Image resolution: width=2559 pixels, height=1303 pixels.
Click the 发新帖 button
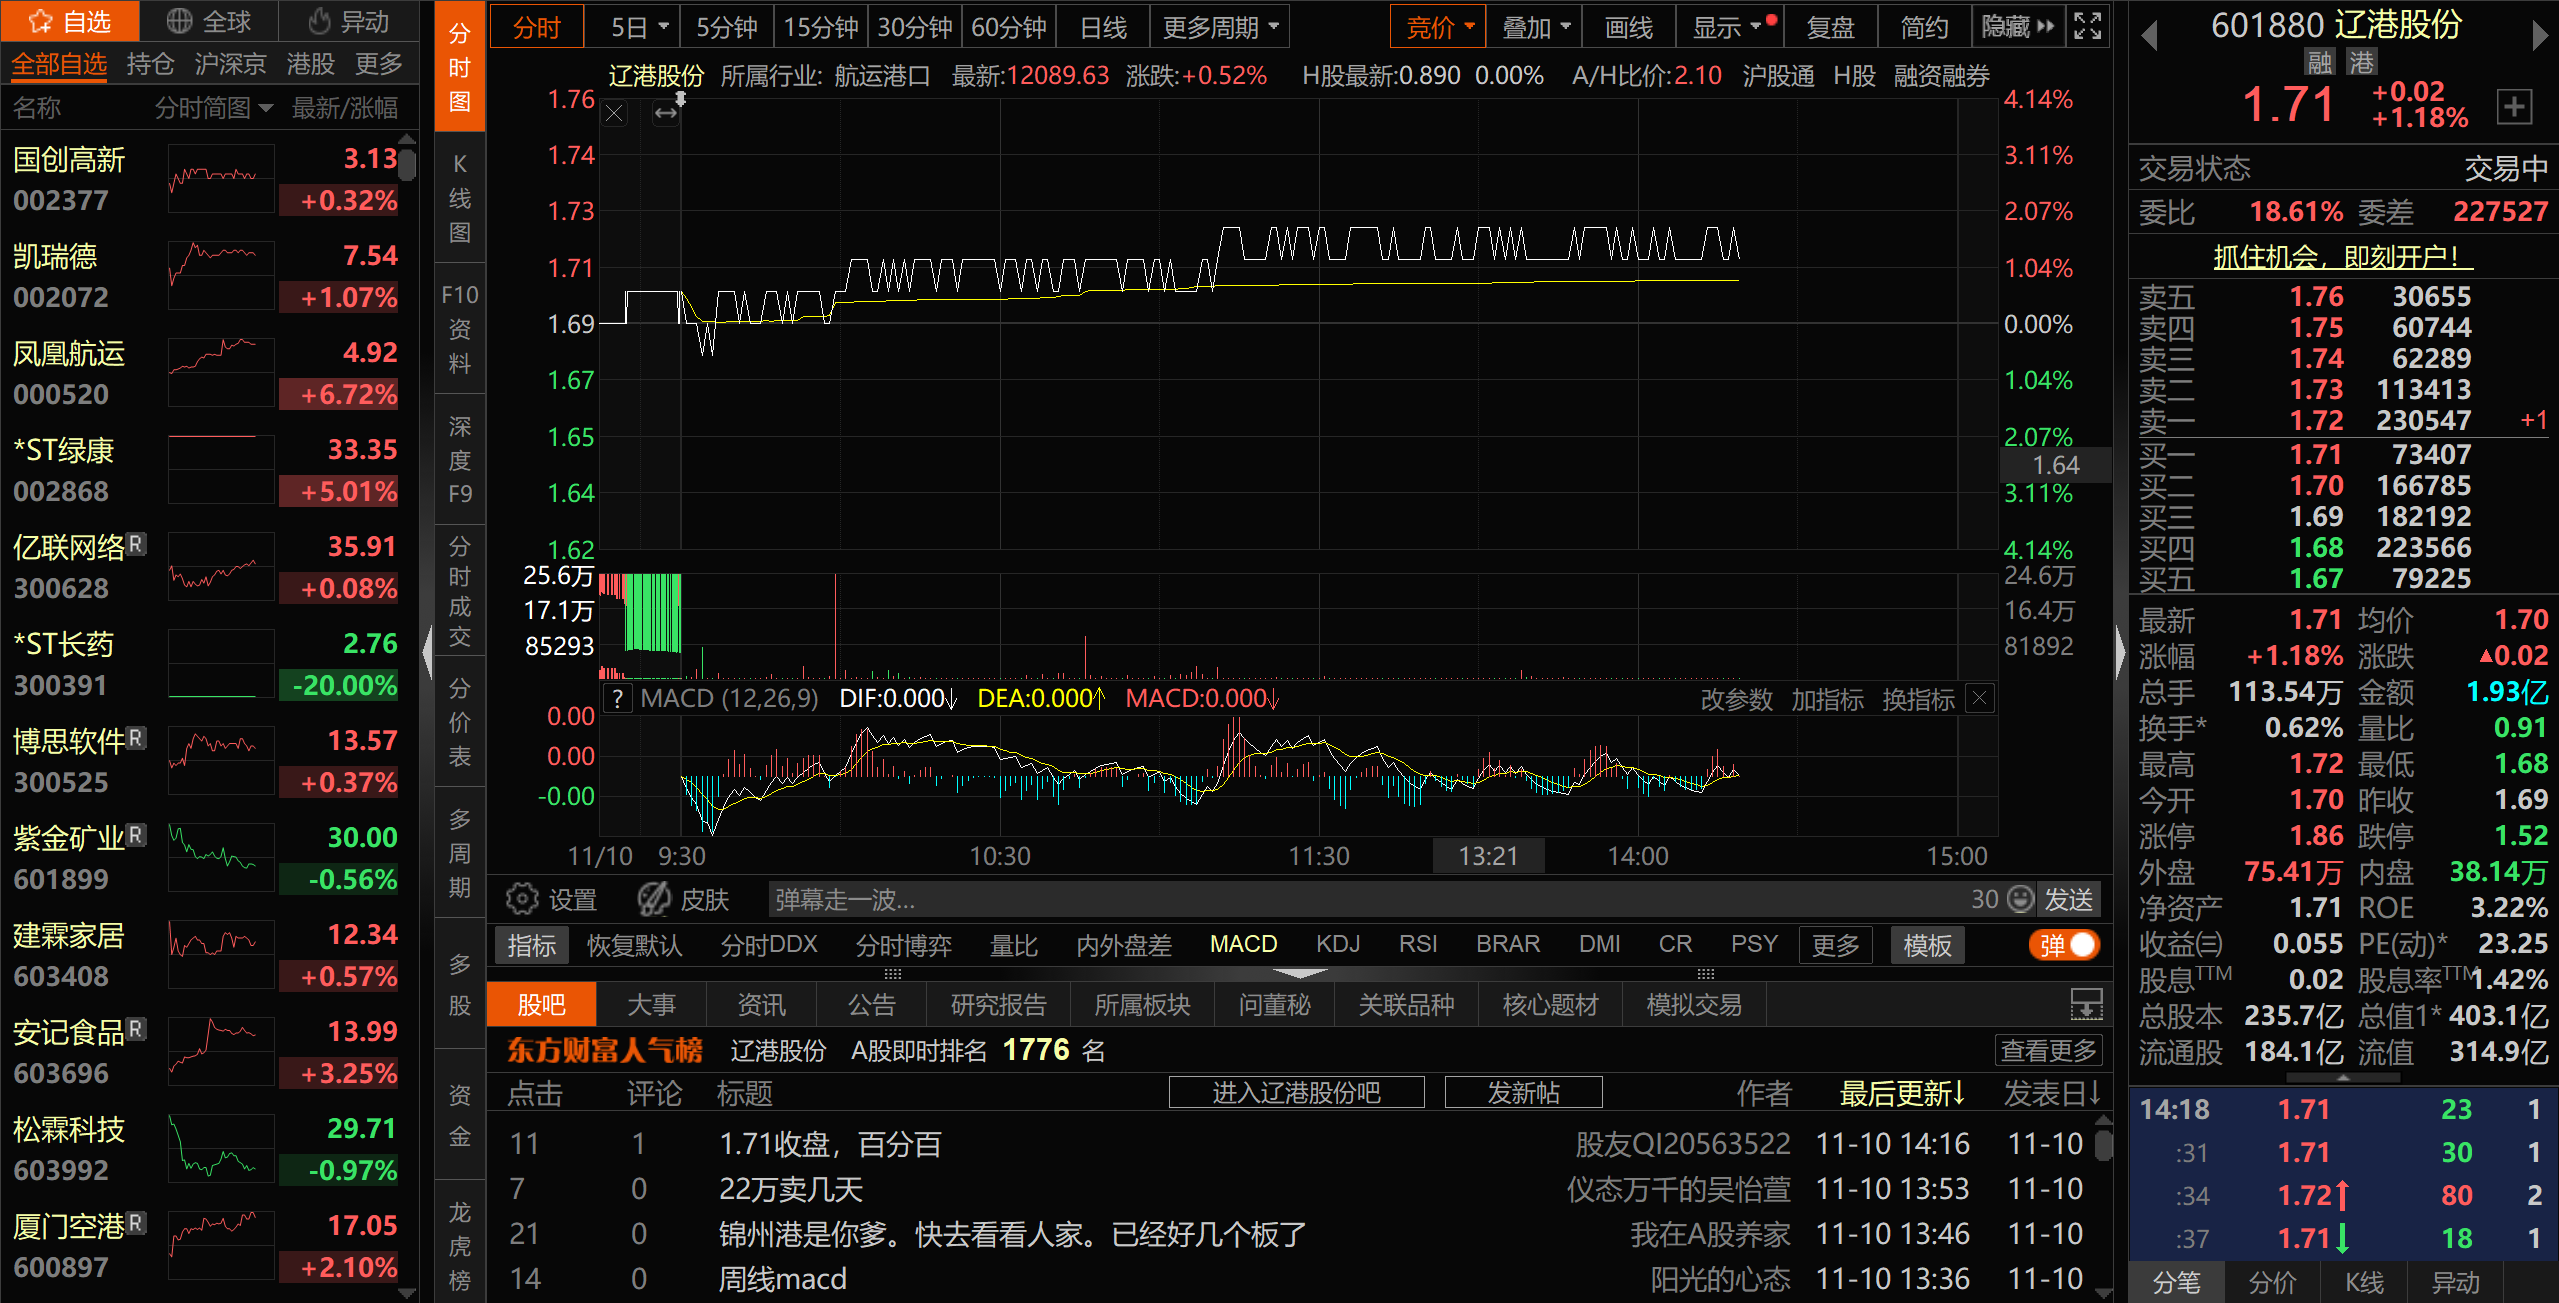pos(1522,1093)
